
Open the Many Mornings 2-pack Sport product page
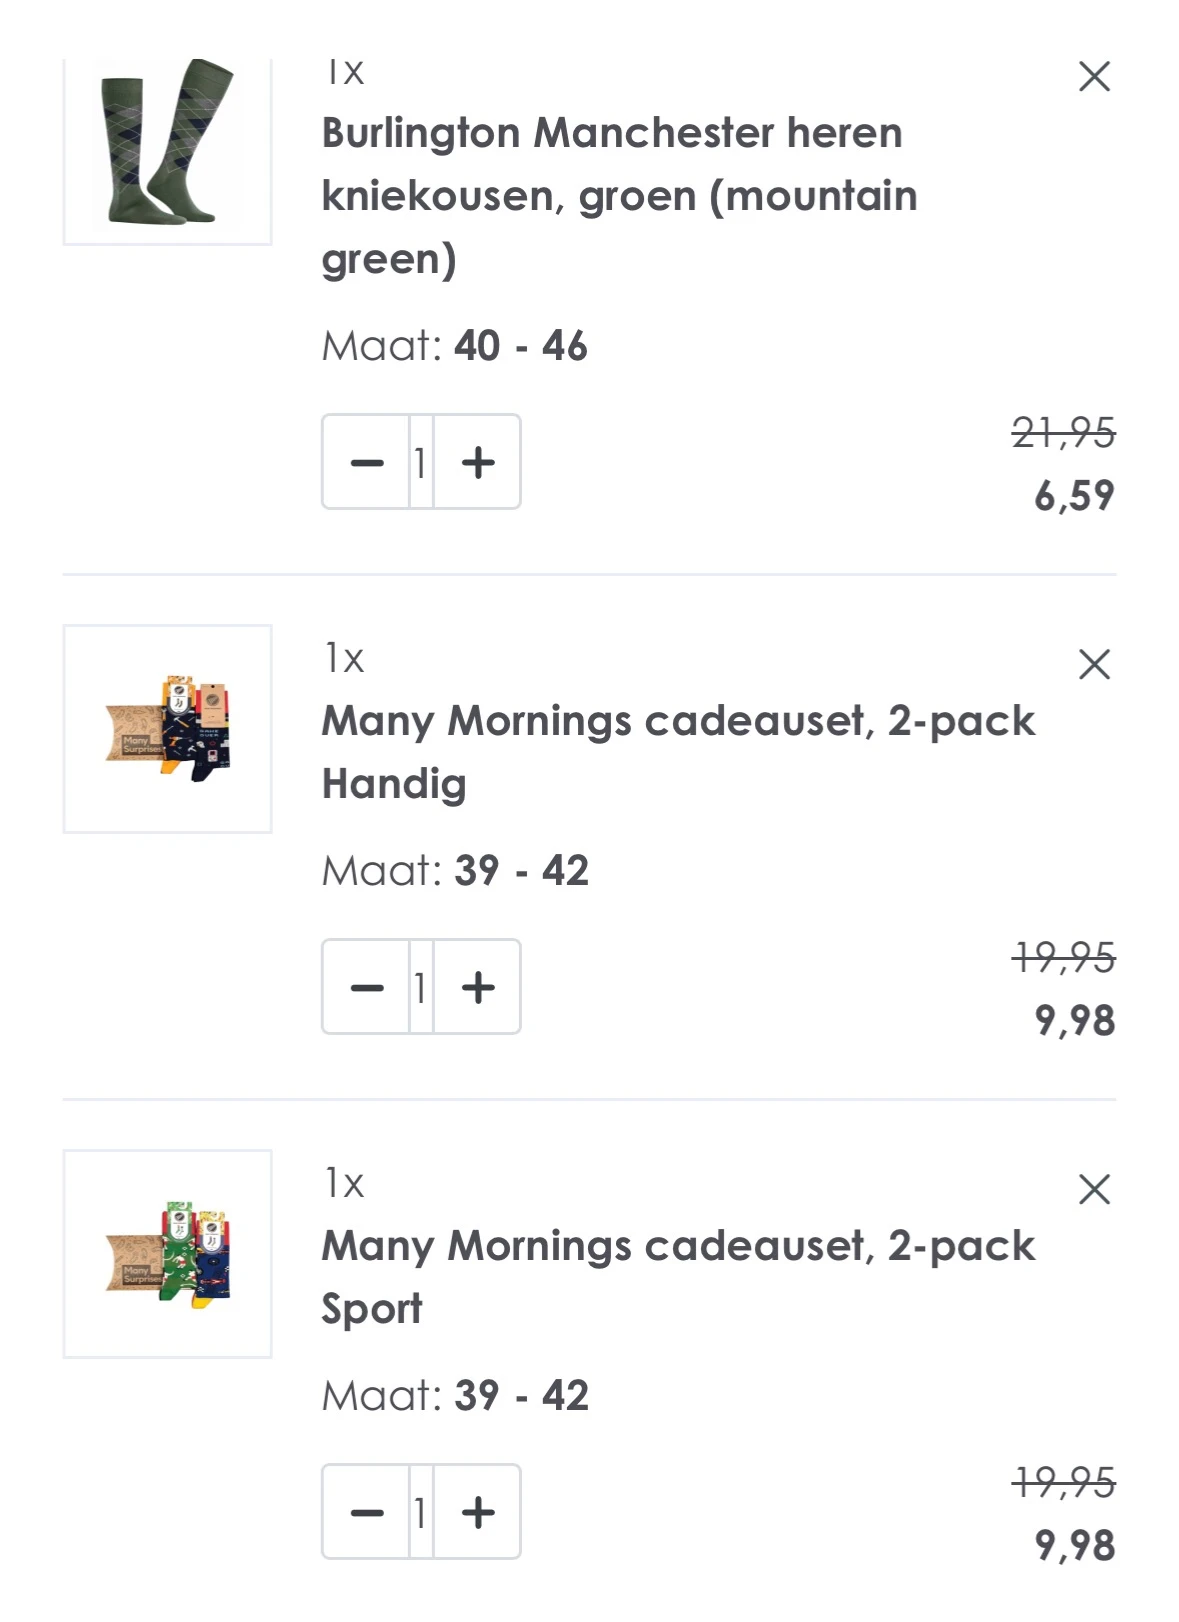680,1277
